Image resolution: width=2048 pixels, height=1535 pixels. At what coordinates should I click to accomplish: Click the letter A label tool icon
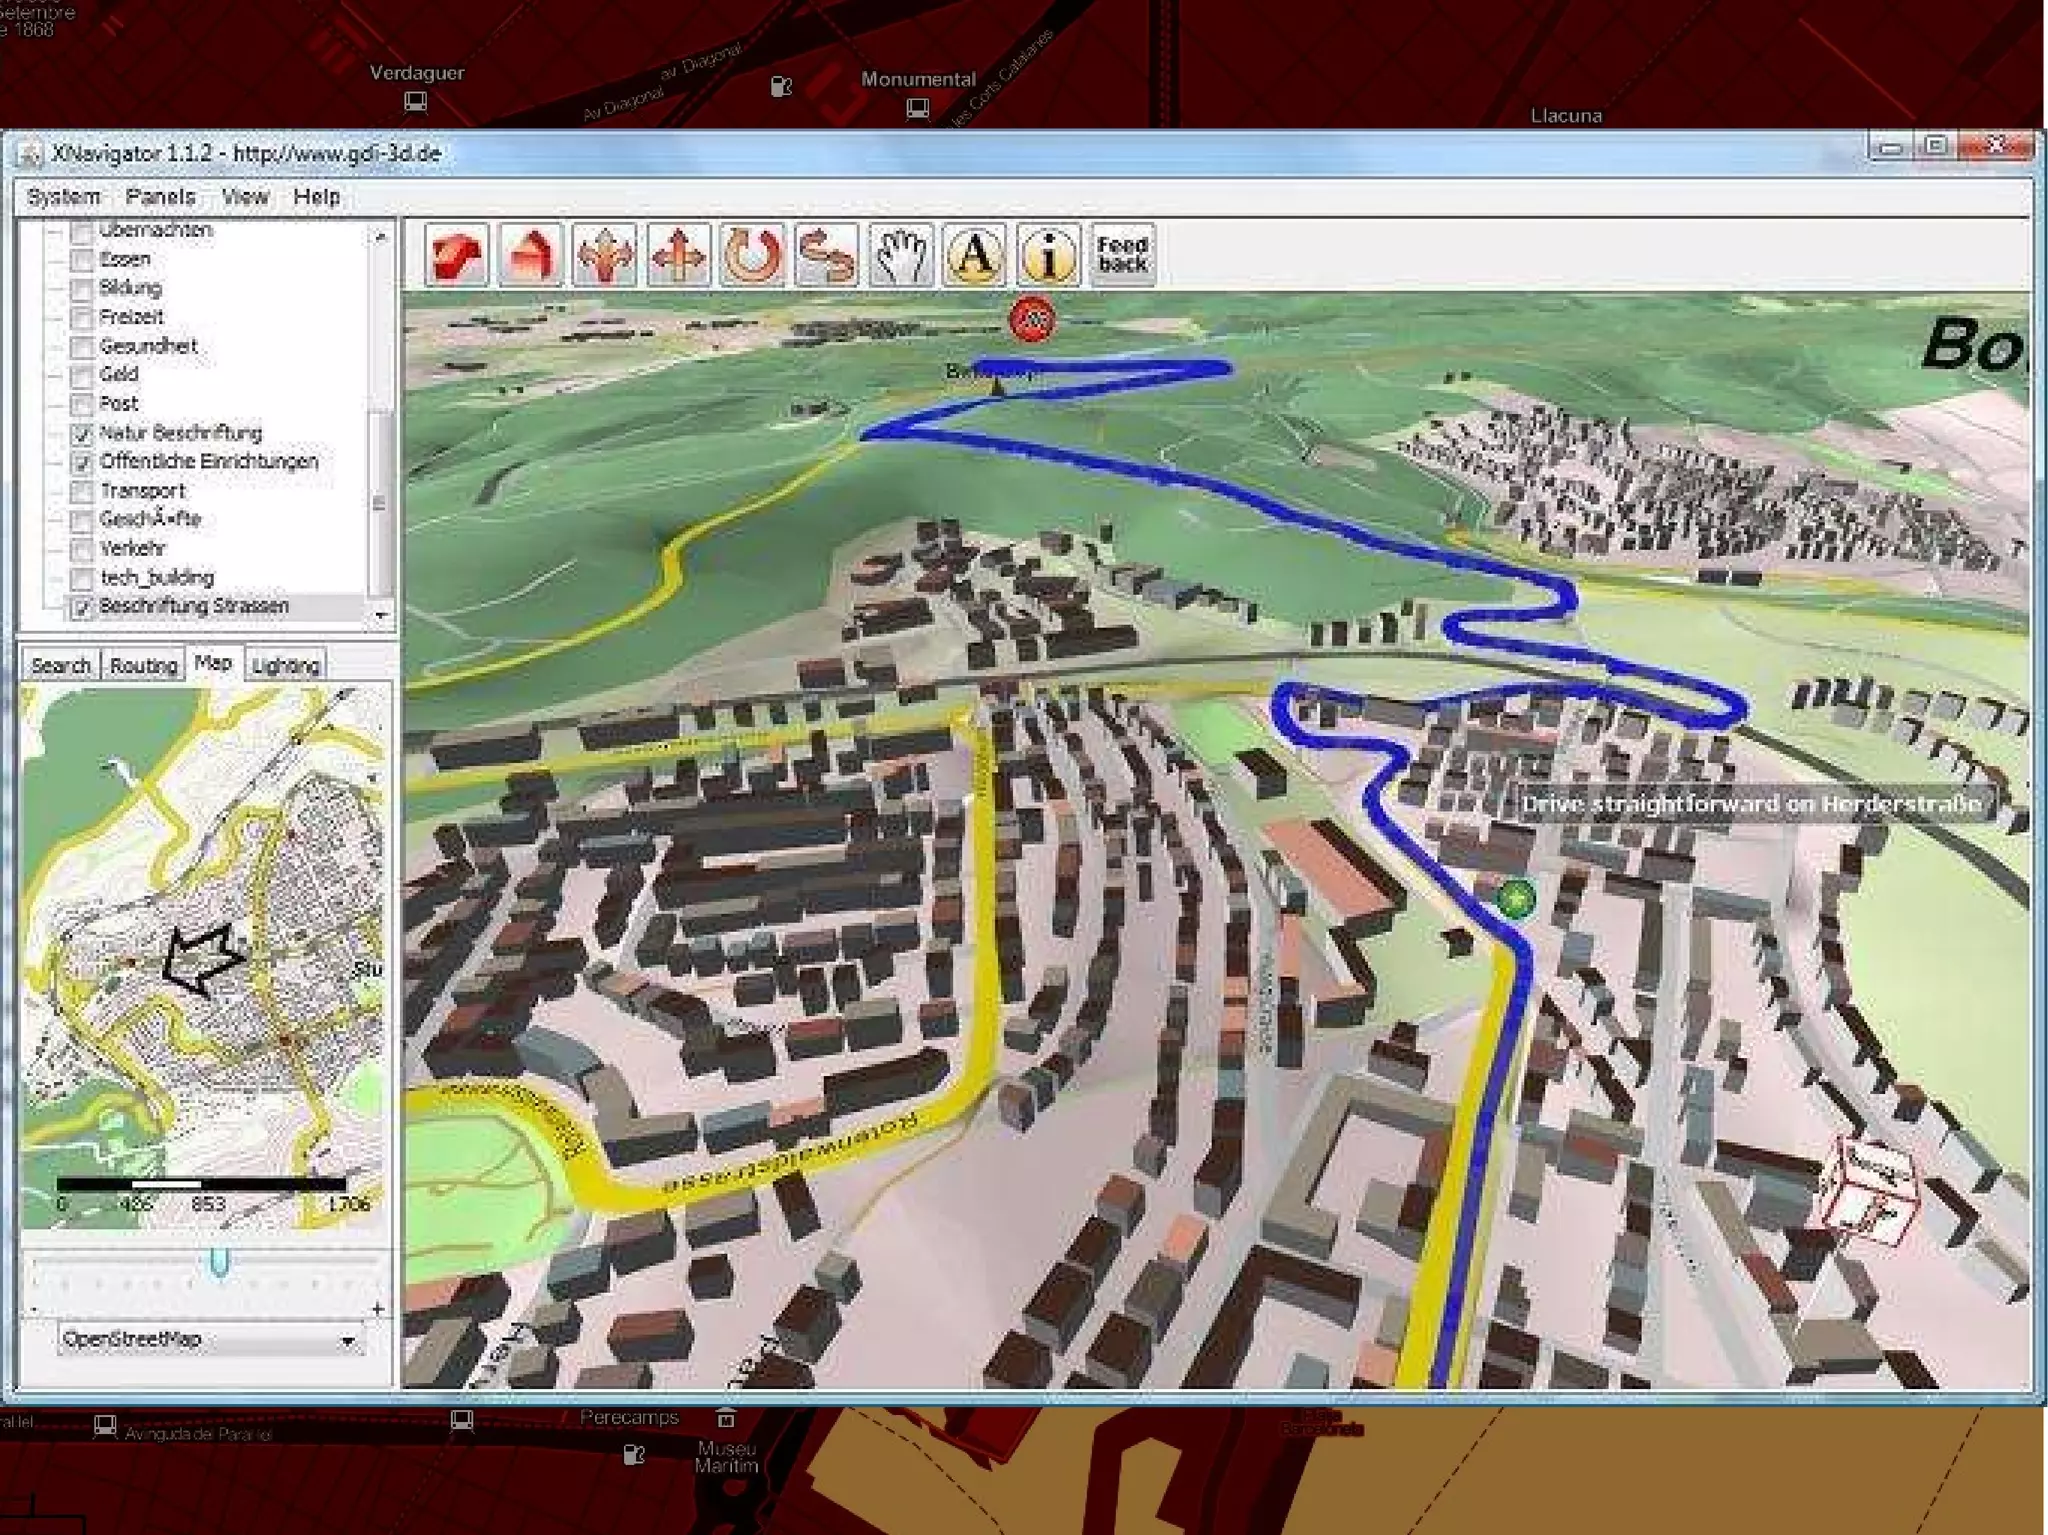(x=974, y=255)
